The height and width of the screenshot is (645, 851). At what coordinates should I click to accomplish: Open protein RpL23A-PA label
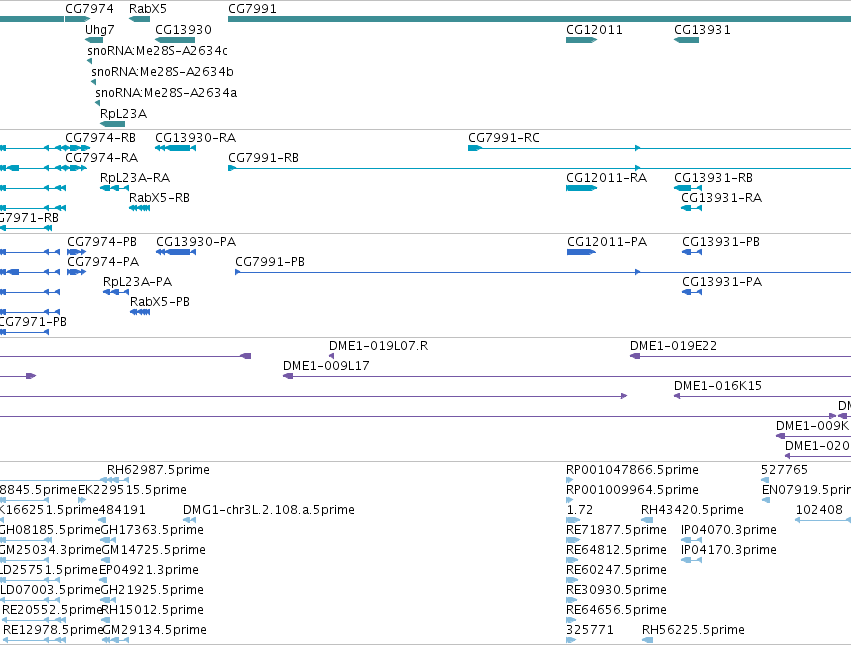point(137,282)
